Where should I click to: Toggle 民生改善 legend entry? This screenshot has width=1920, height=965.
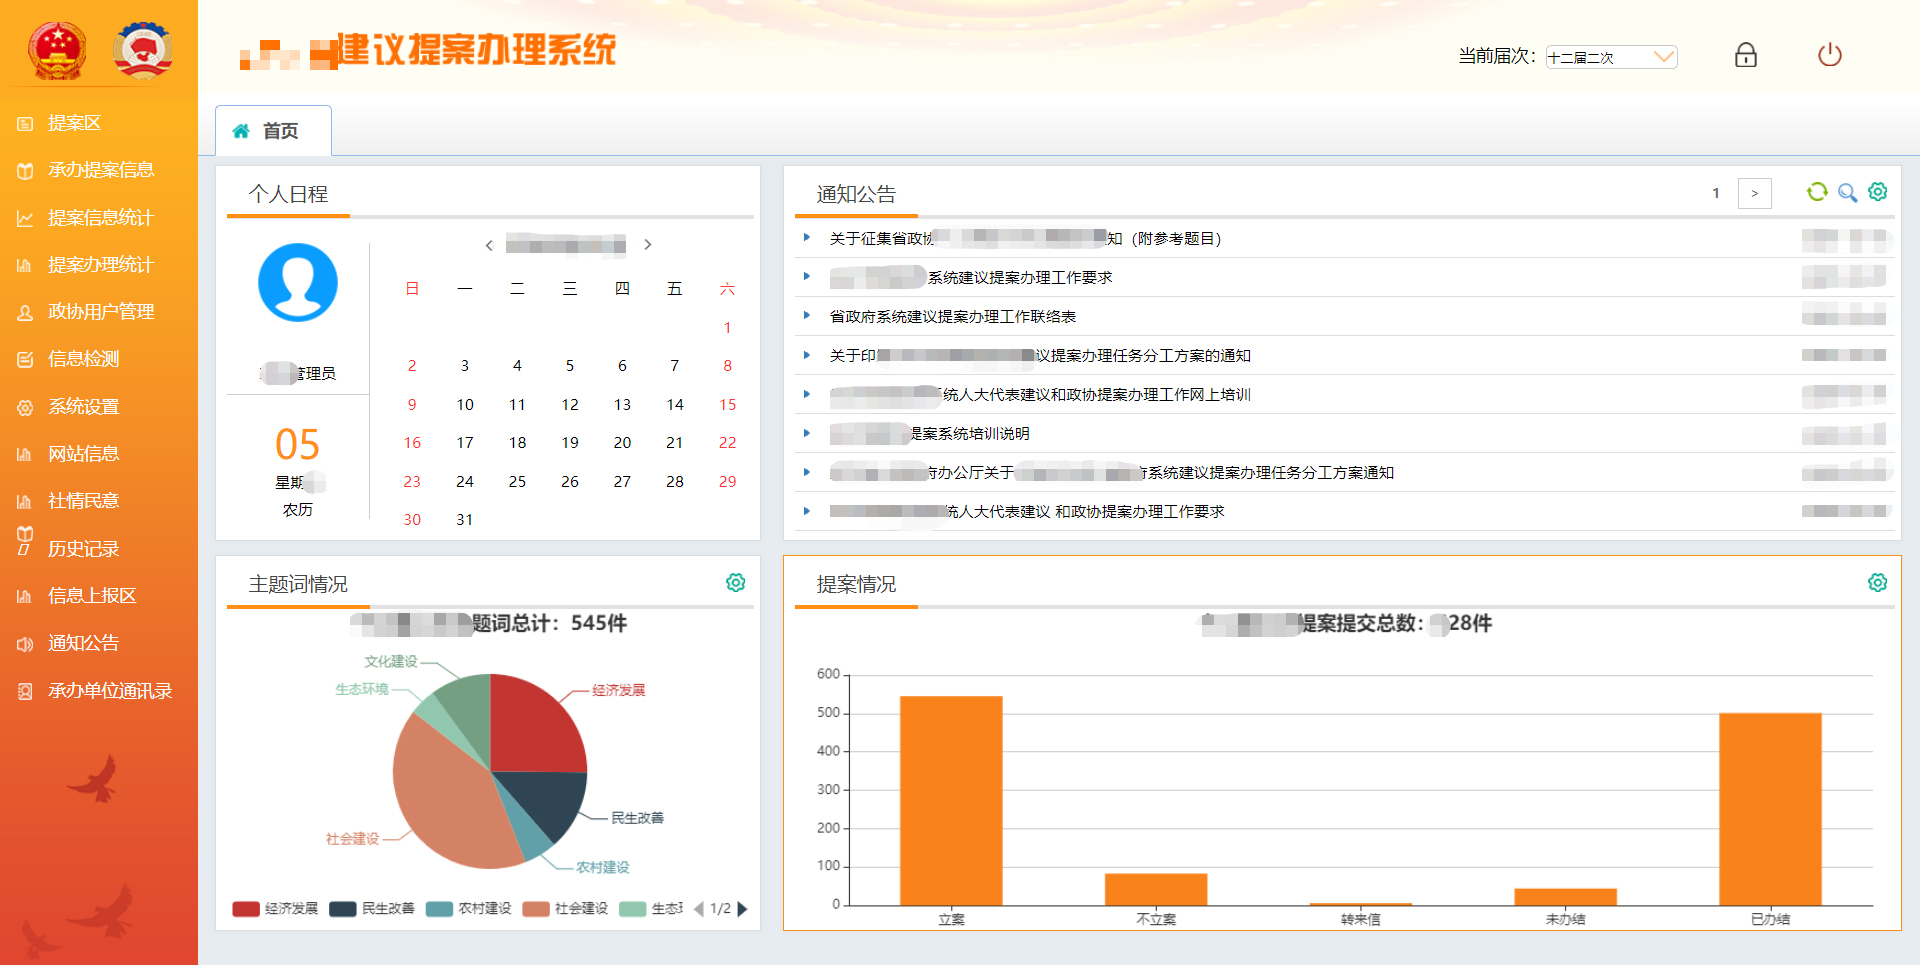372,908
